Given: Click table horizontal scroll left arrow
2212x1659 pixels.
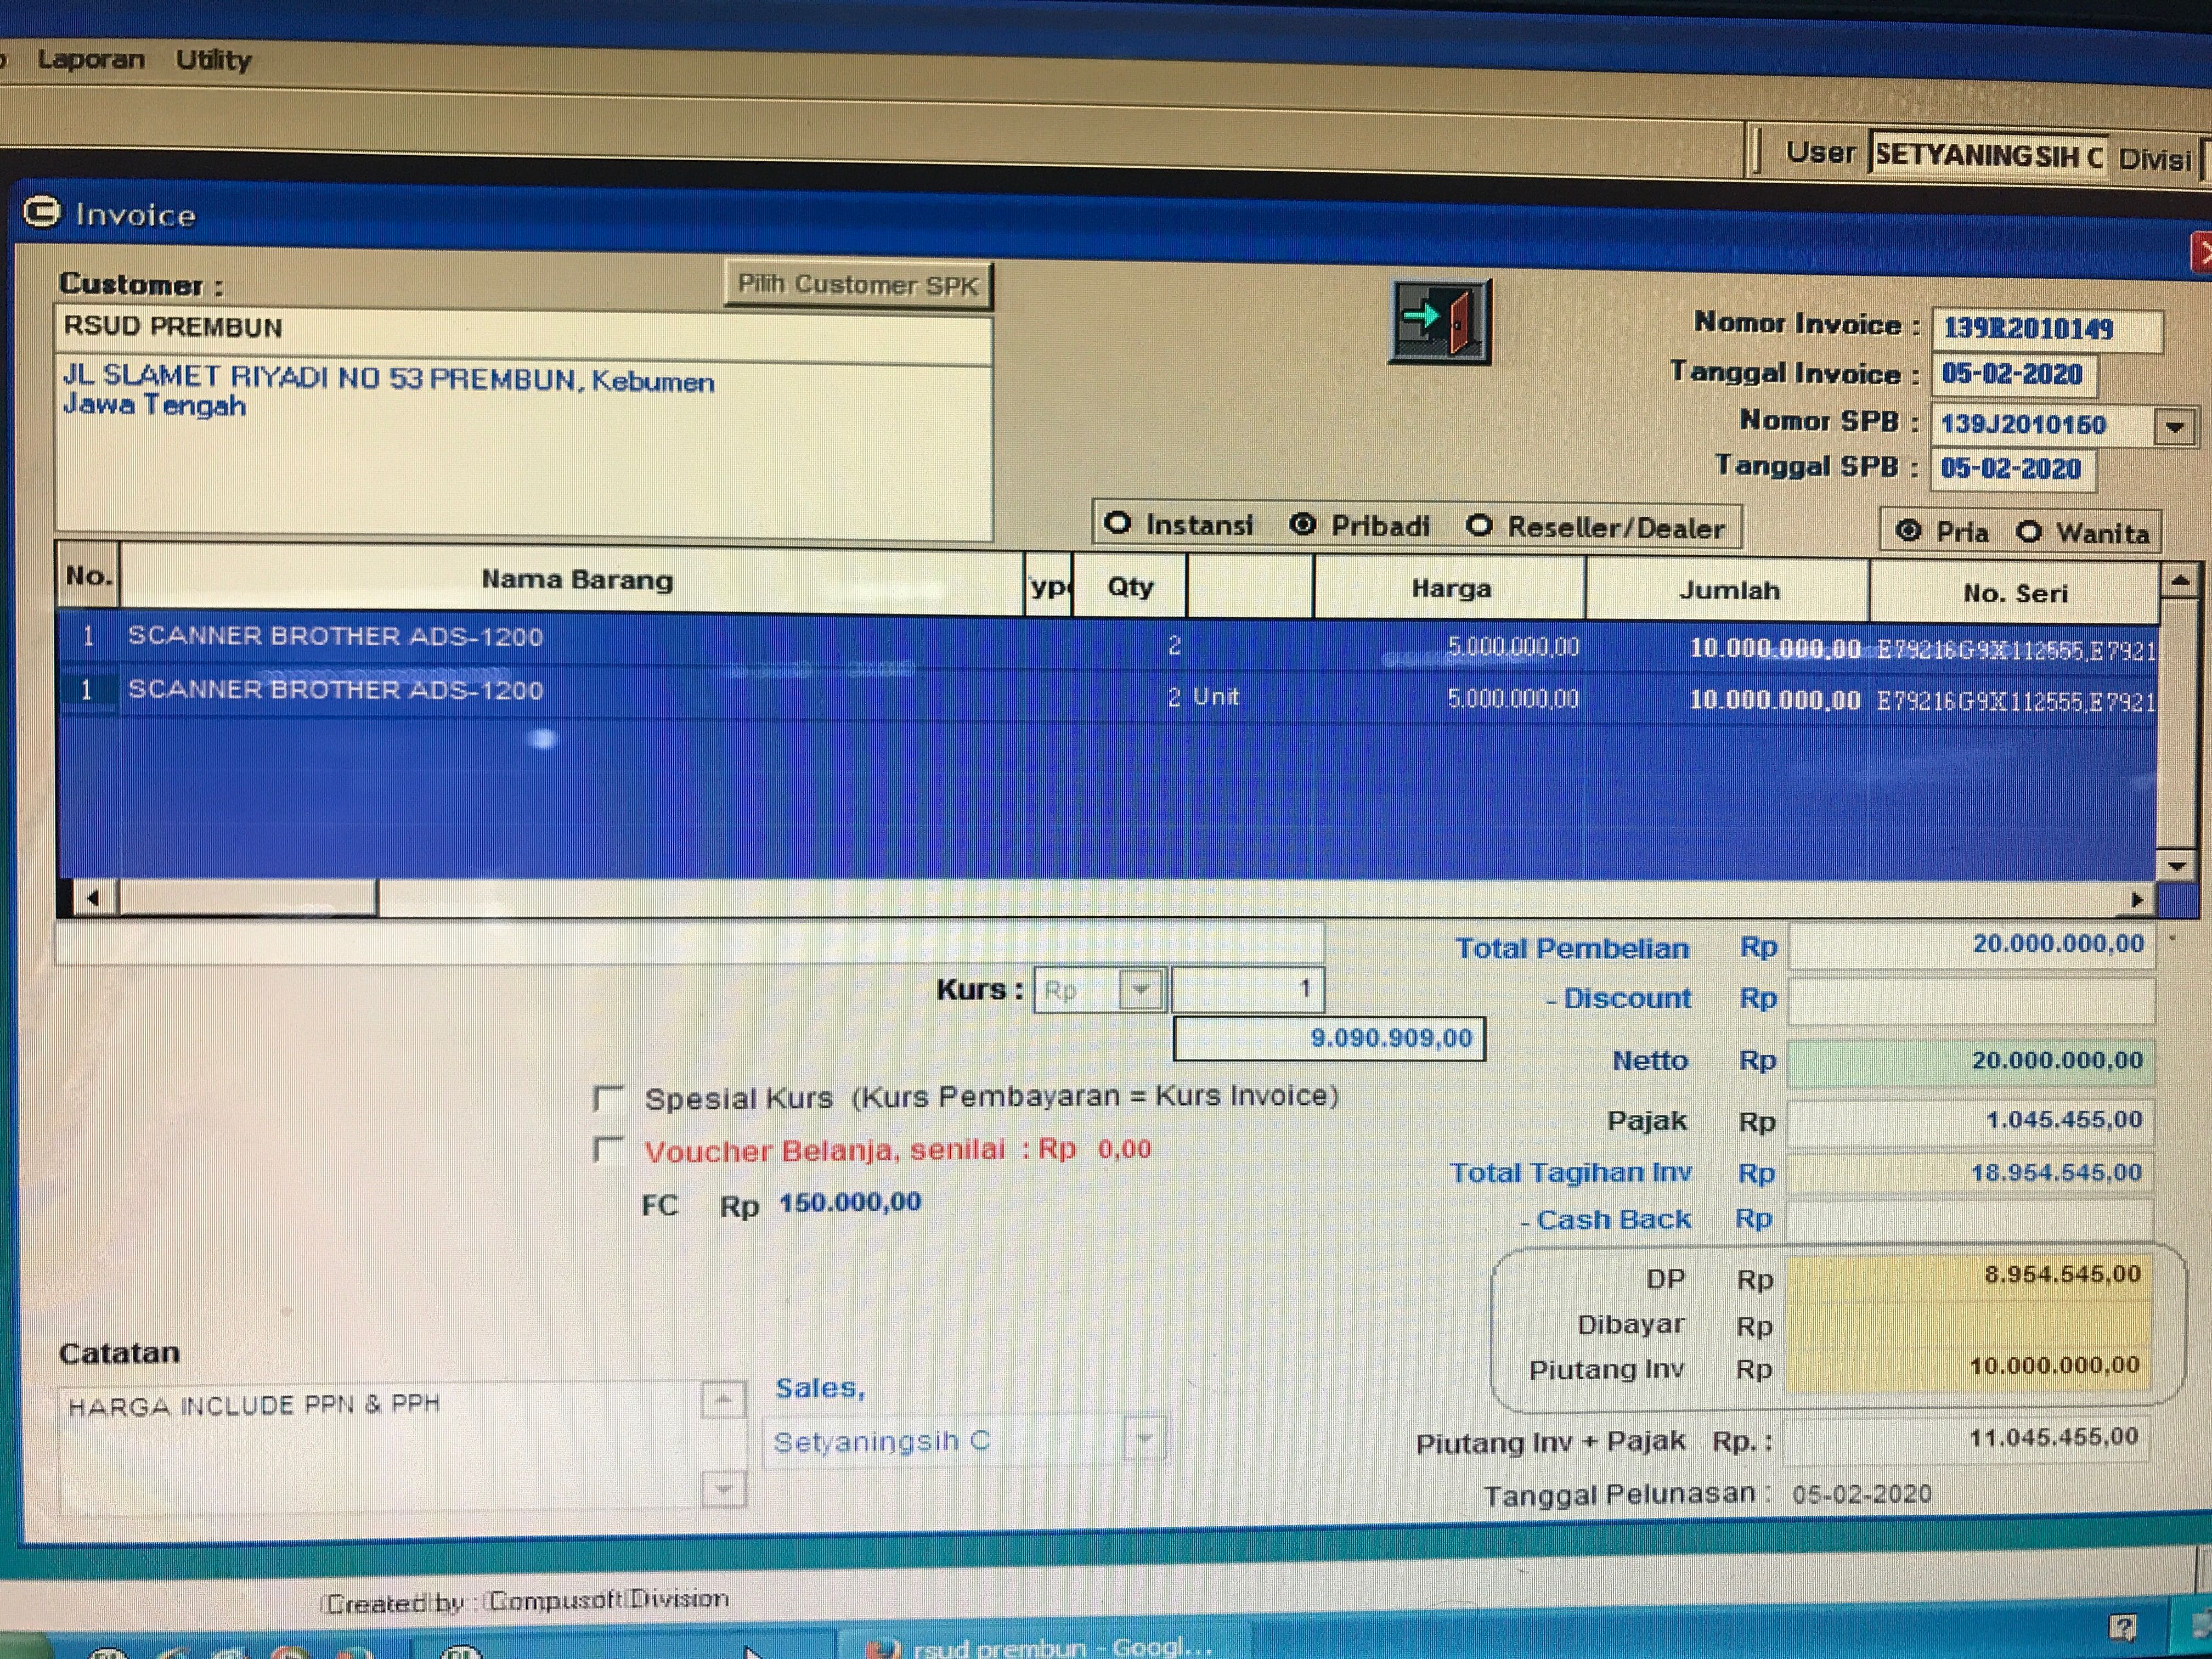Looking at the screenshot, I should 93,898.
